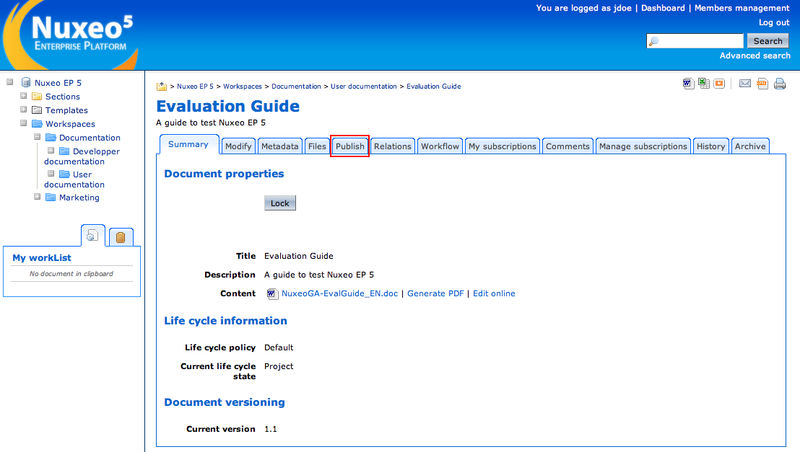This screenshot has width=800, height=452.
Task: Expand the Marketing tree node
Action: (x=37, y=196)
